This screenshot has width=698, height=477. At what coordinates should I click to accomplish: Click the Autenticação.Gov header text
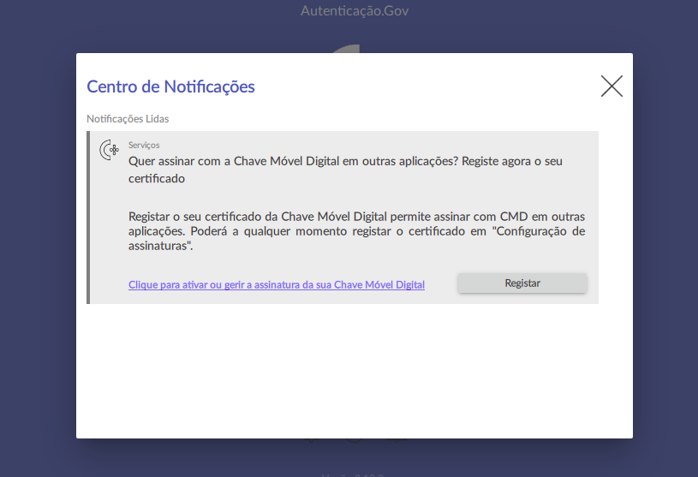point(354,11)
